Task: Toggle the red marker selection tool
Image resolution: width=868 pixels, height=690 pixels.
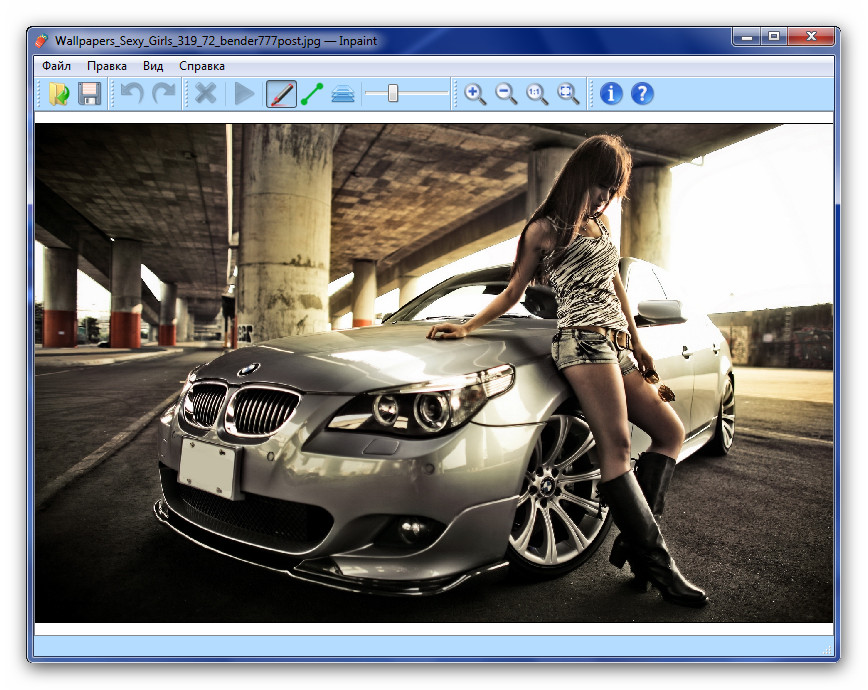Action: click(x=281, y=94)
